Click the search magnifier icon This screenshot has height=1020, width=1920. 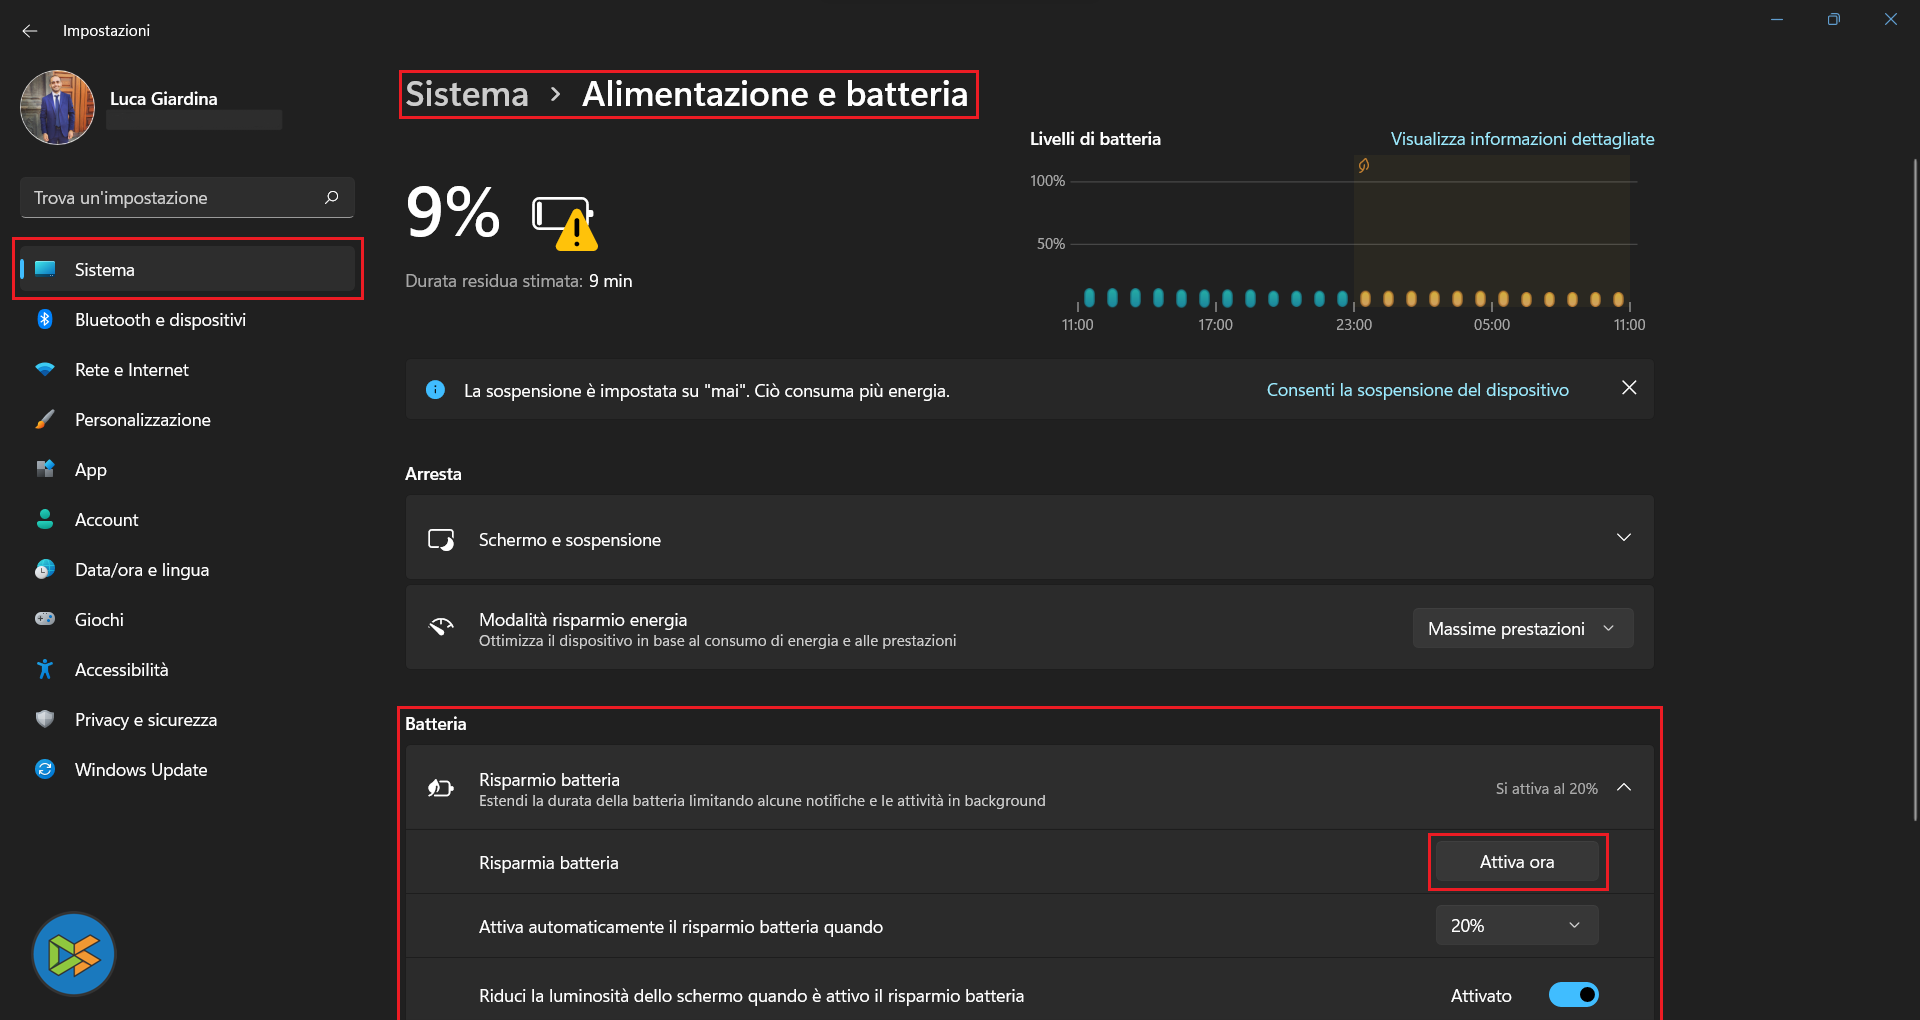point(332,198)
